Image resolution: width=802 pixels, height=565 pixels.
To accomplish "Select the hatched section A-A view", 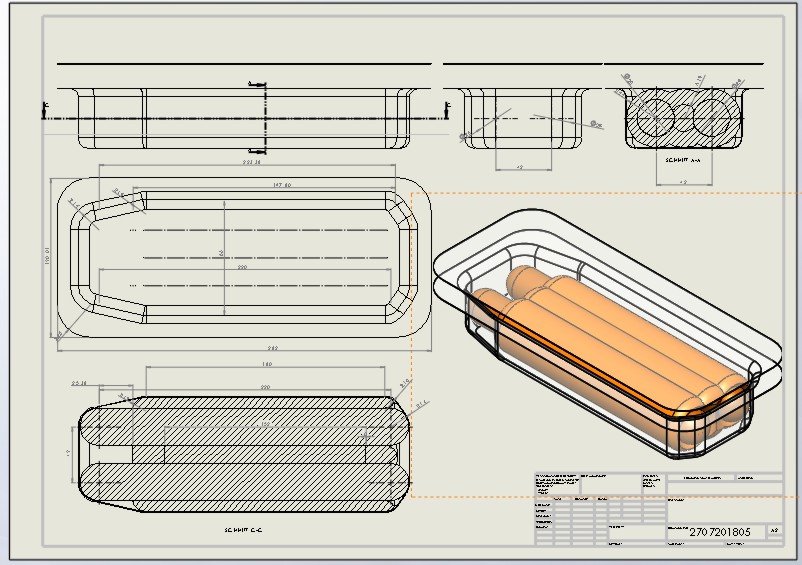I will tap(684, 119).
